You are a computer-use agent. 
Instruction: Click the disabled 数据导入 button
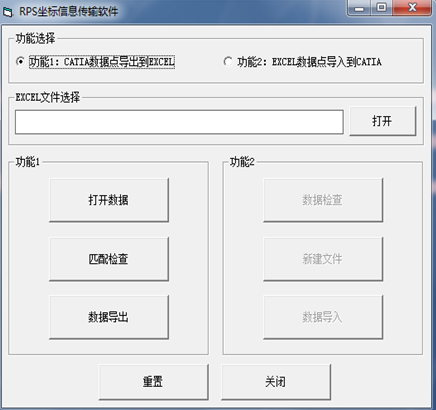(323, 317)
